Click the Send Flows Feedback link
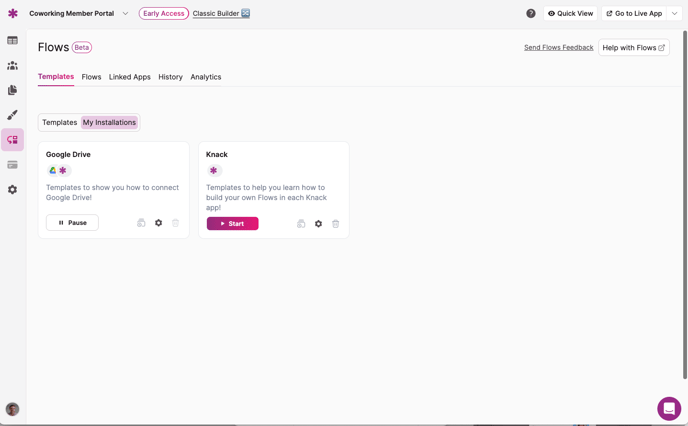Viewport: 688px width, 426px height. pyautogui.click(x=559, y=47)
